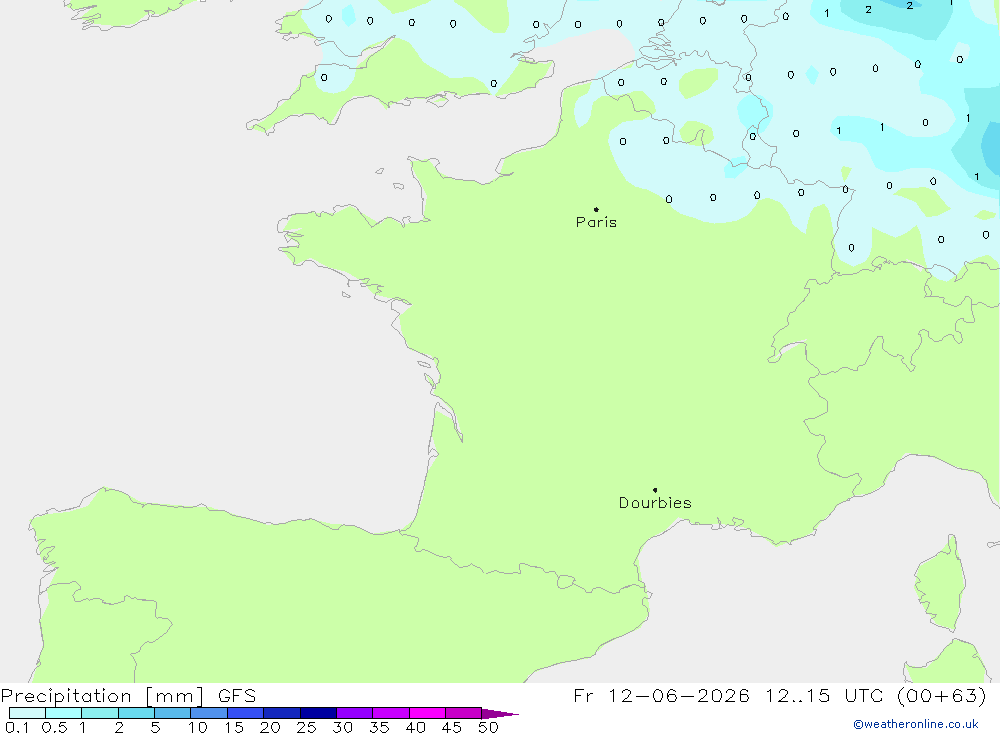
Task: Click the black dot marking Paris
Action: point(596,209)
